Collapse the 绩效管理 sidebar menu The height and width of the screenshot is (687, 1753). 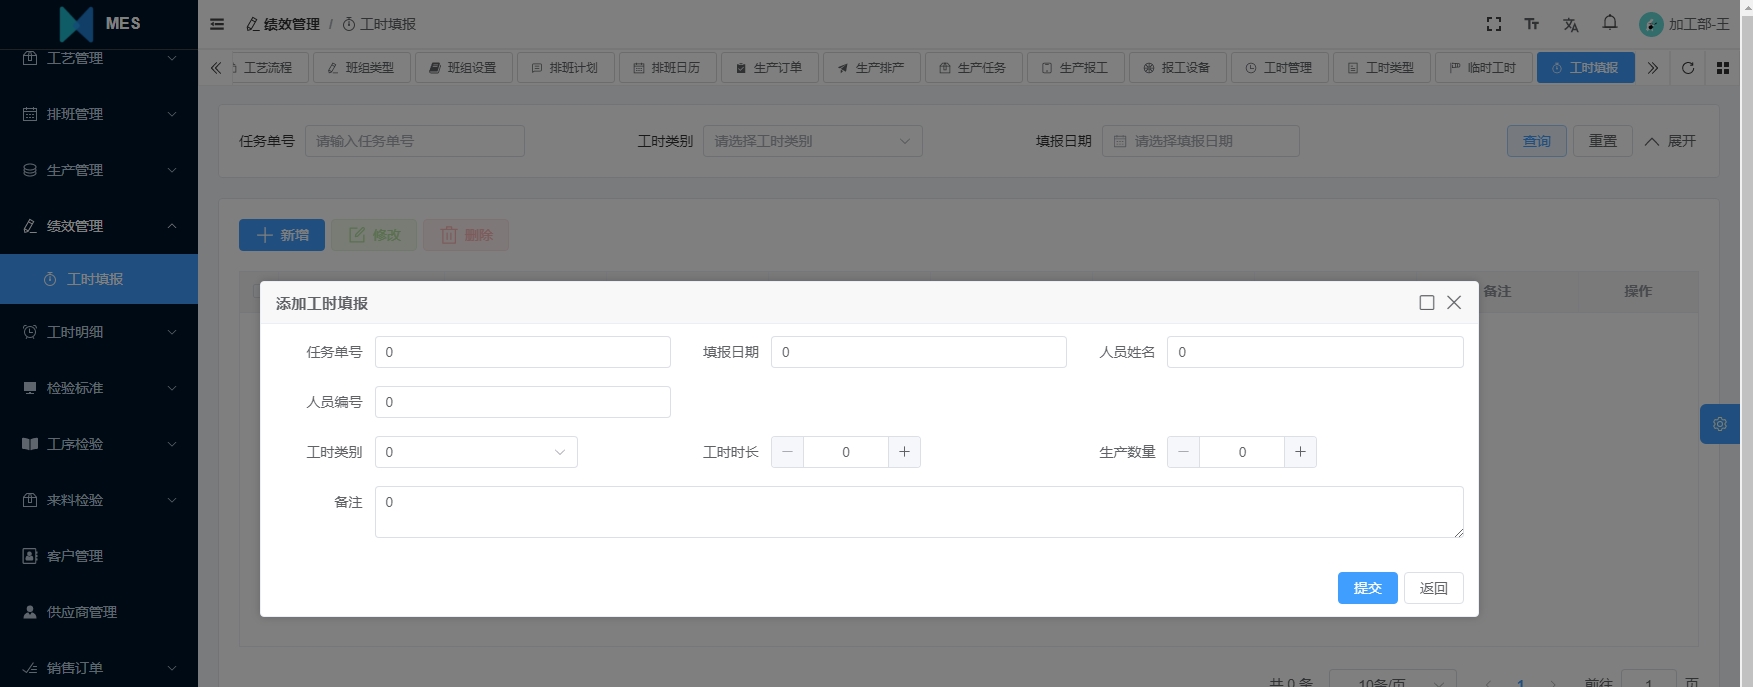pyautogui.click(x=99, y=226)
